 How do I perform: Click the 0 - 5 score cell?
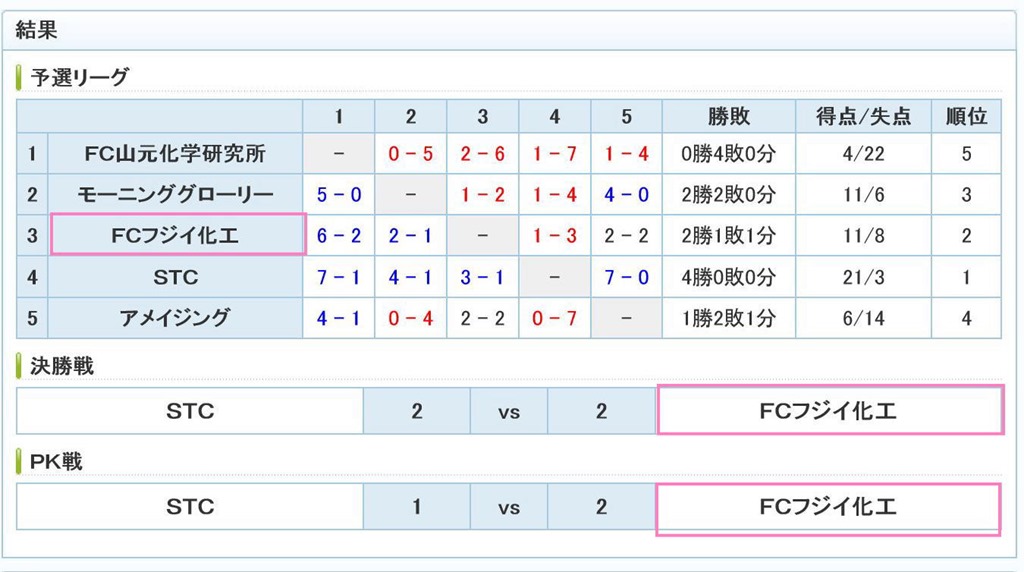tap(411, 153)
